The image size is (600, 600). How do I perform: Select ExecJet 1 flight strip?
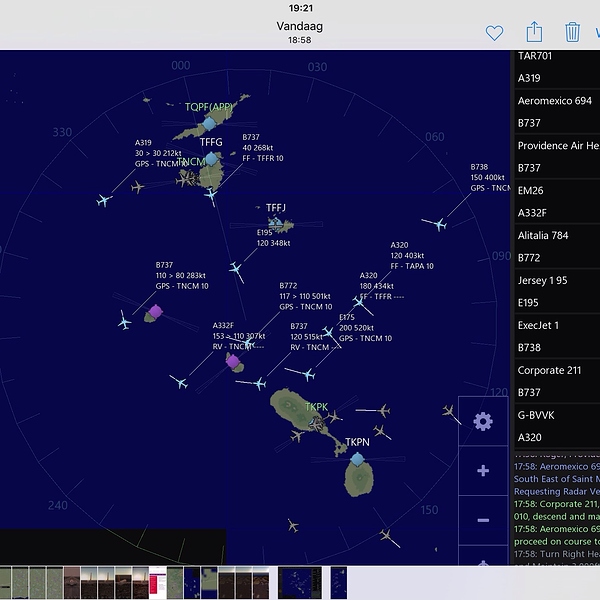pos(557,336)
